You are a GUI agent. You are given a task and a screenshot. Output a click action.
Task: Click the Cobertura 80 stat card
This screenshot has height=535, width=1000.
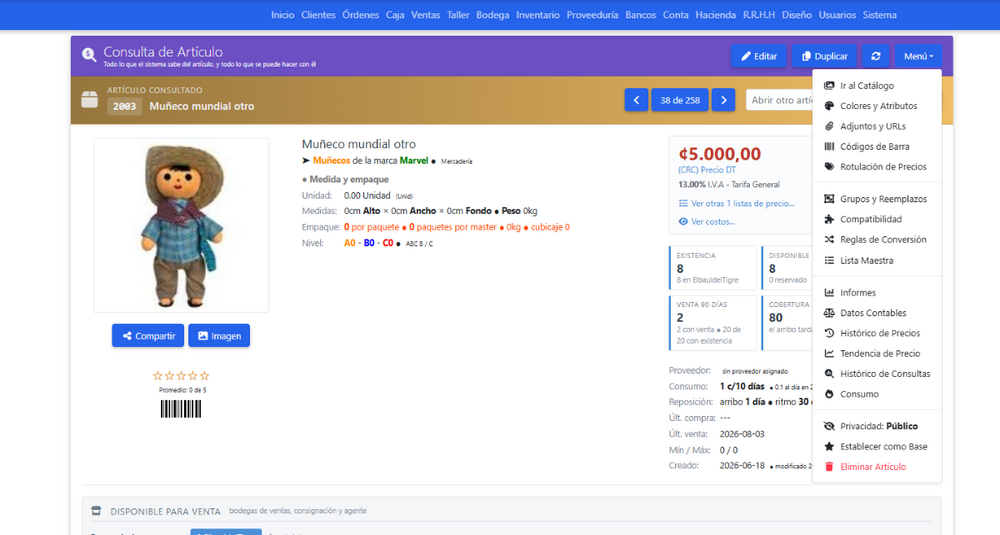[788, 323]
